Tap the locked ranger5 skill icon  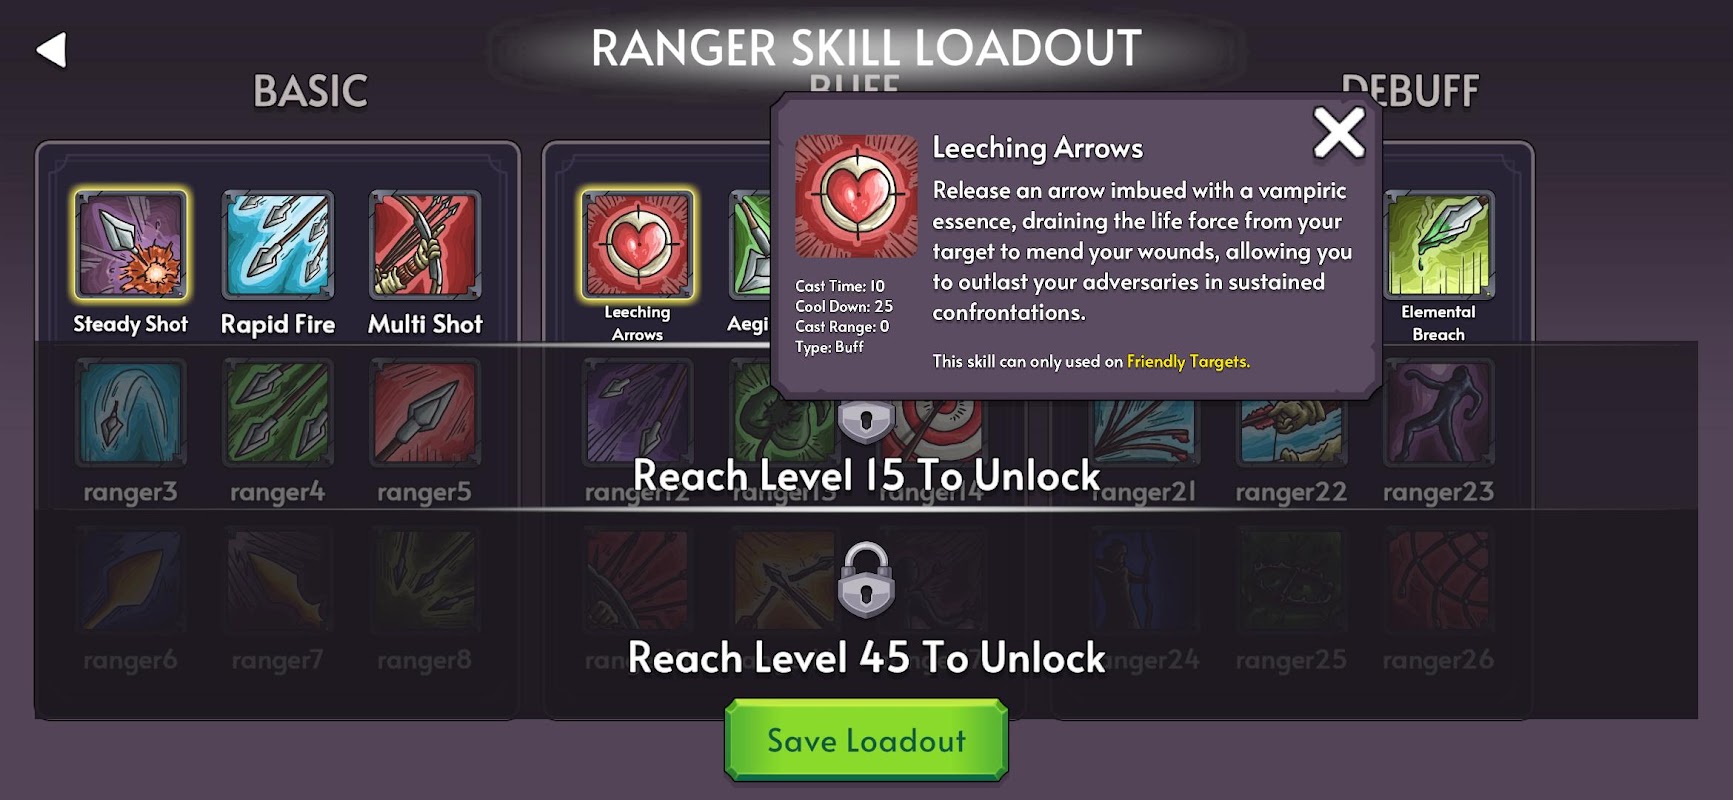425,413
